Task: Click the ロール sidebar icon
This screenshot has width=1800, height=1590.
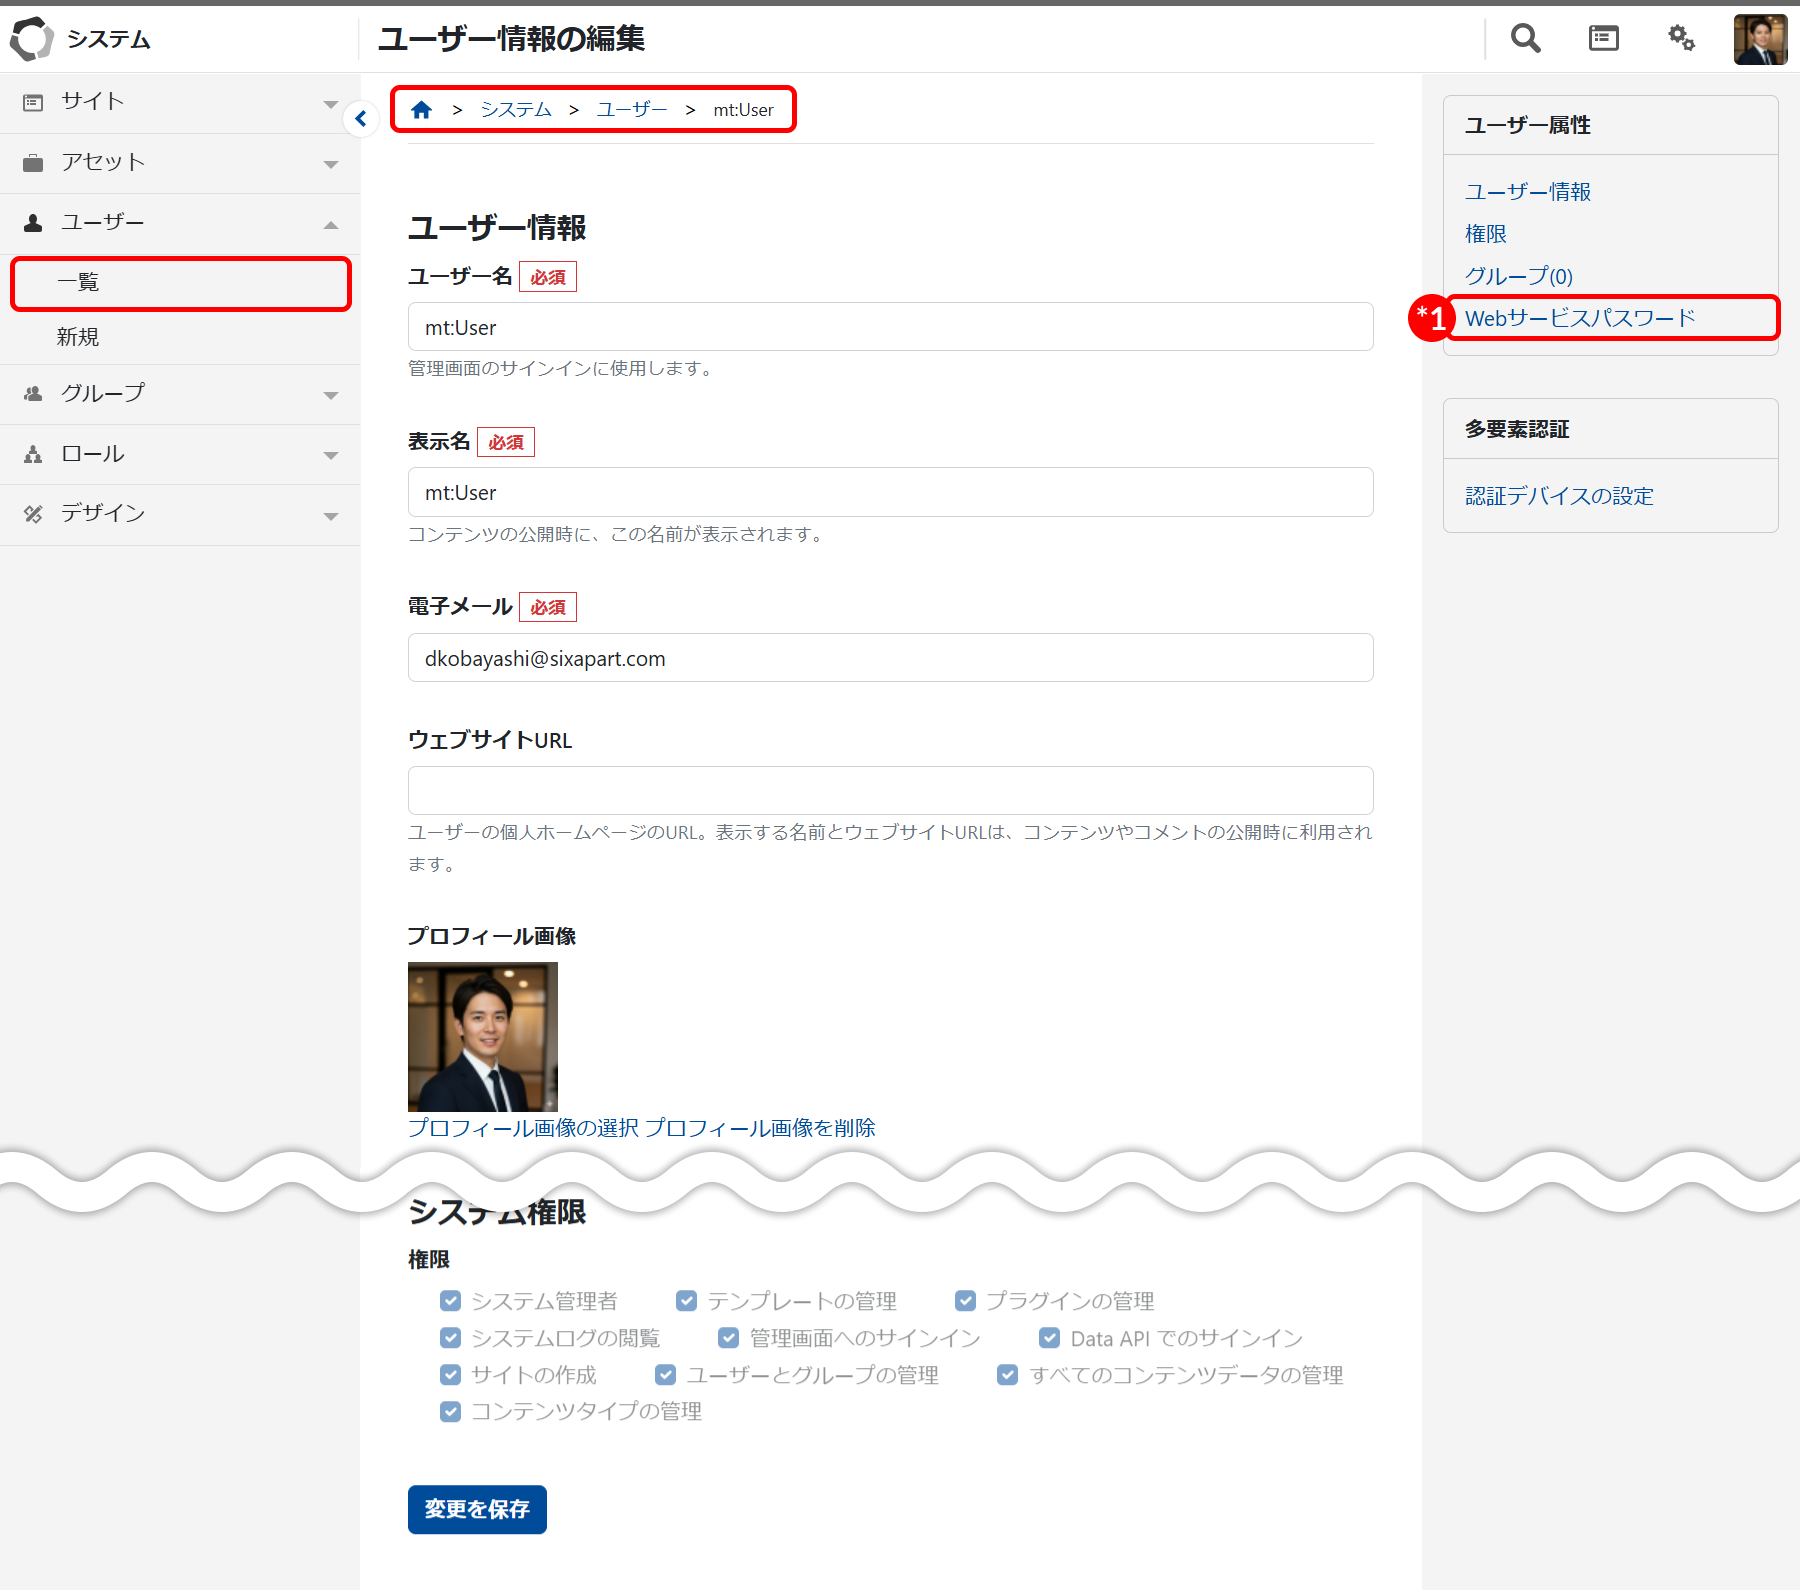Action: (33, 455)
